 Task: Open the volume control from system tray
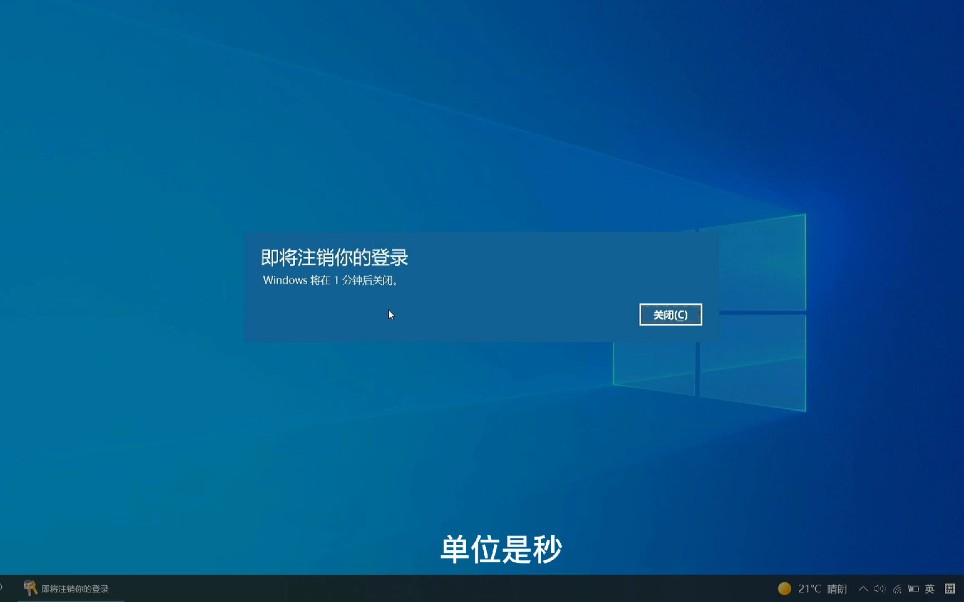[879, 589]
